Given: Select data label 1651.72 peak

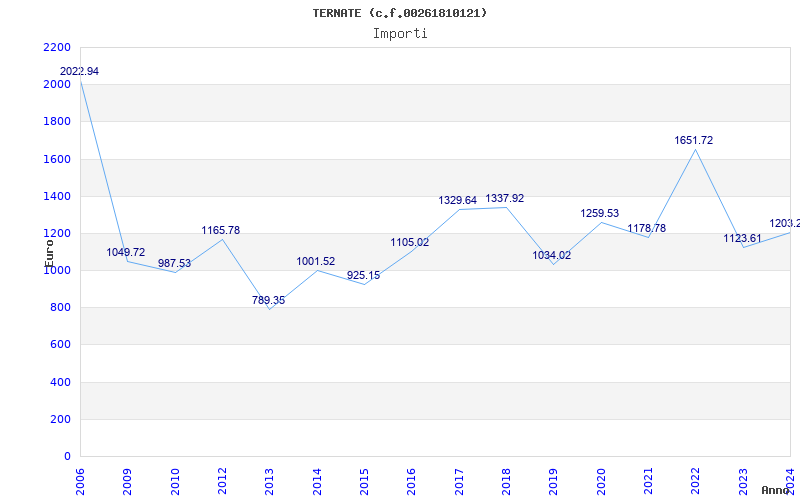Looking at the screenshot, I should point(693,140).
